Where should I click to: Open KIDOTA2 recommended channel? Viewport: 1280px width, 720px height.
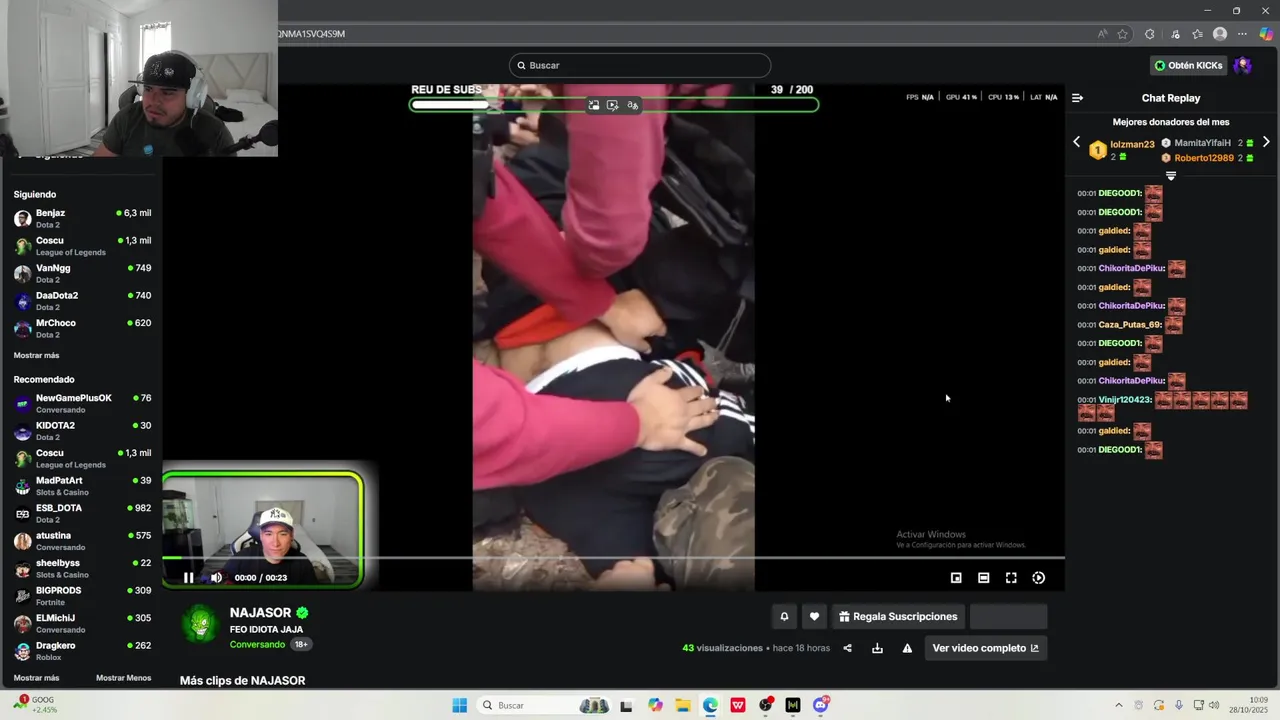[x=82, y=431]
